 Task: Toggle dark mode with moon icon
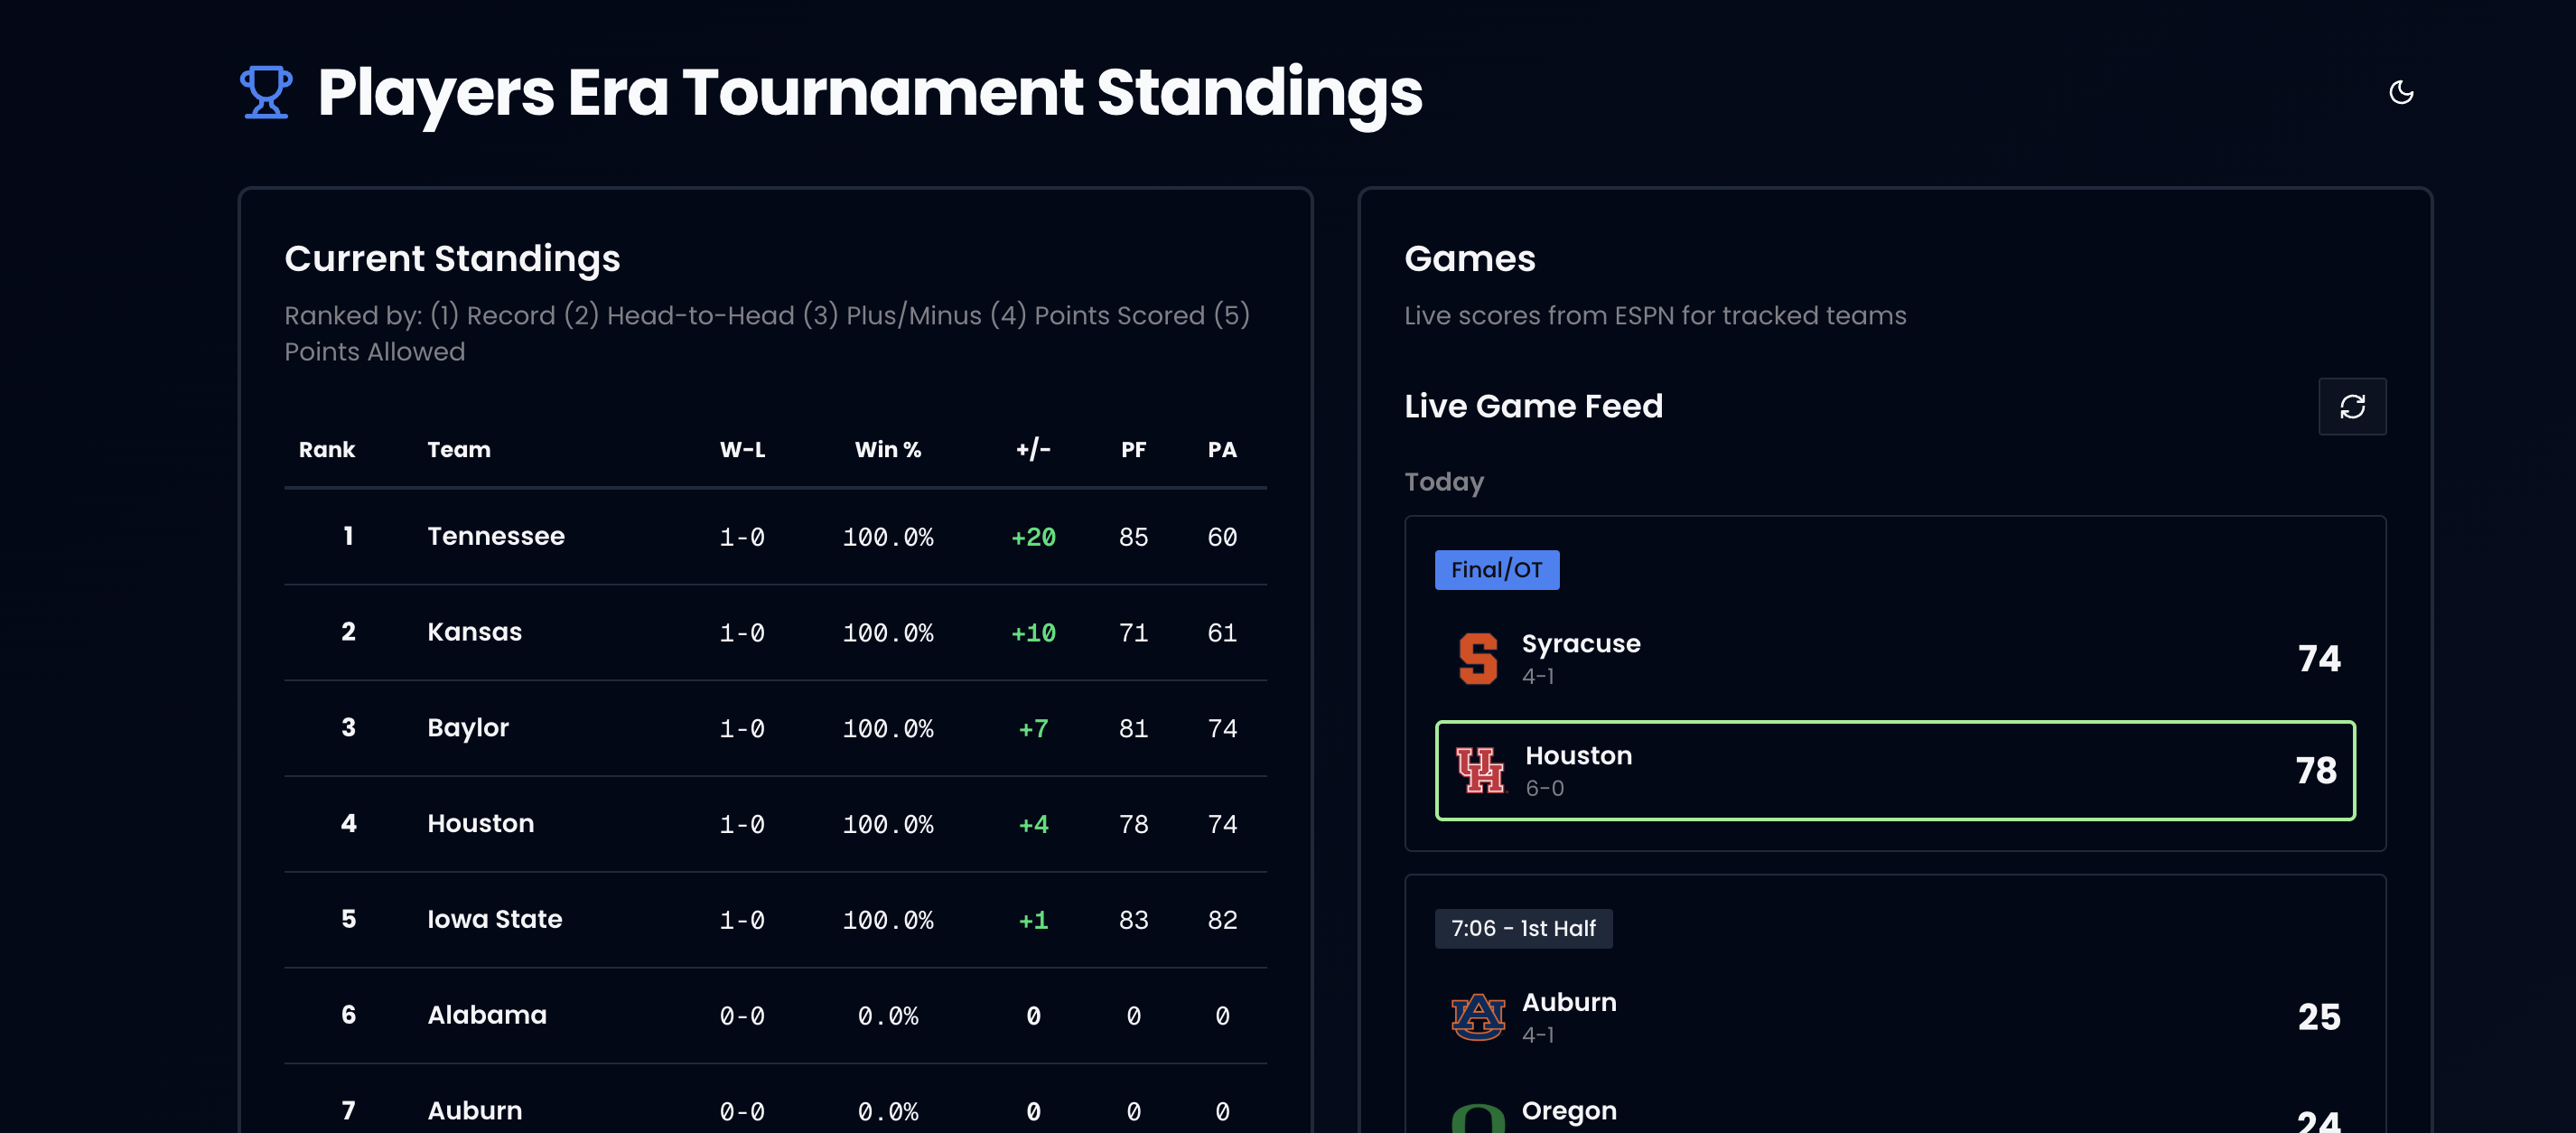[x=2400, y=93]
